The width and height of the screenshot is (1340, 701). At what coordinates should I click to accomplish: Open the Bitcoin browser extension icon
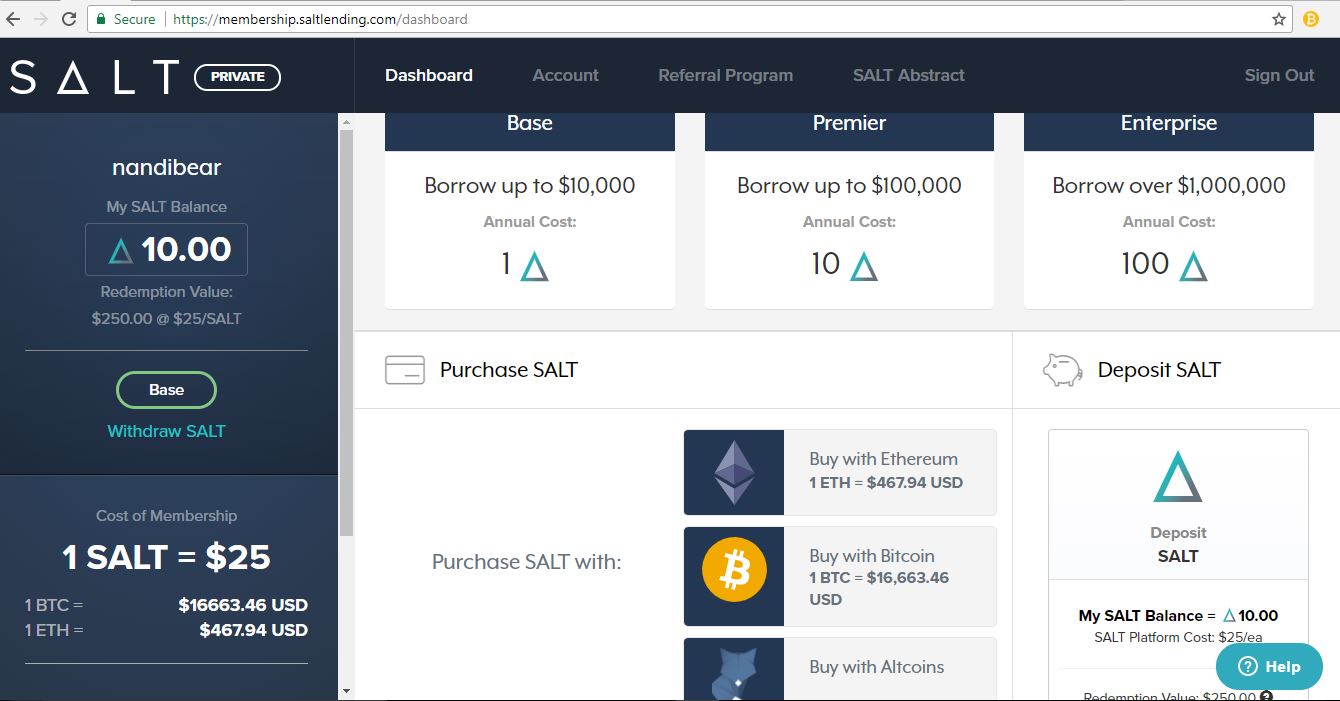click(1311, 19)
